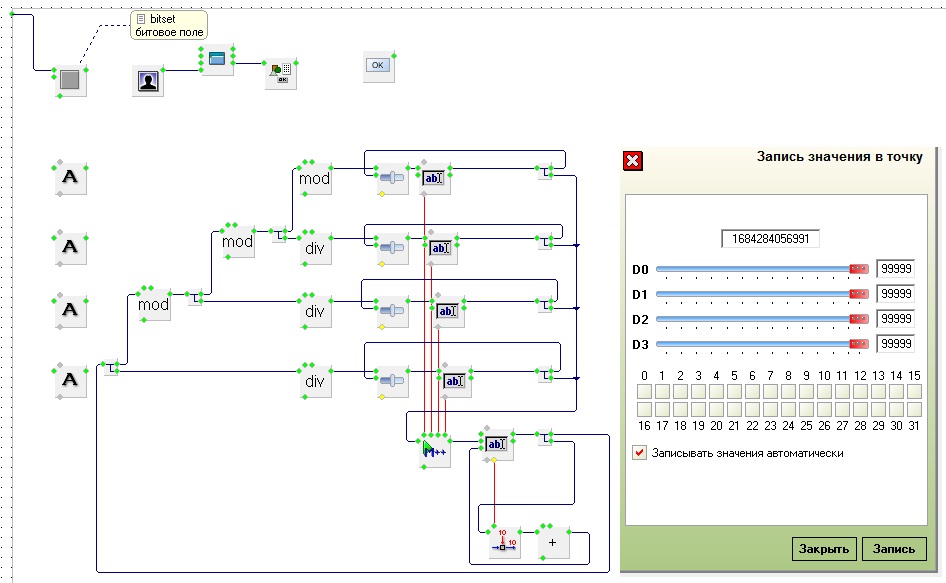The image size is (946, 583).
Task: Click the string concatenation '++' element
Action: click(x=435, y=451)
